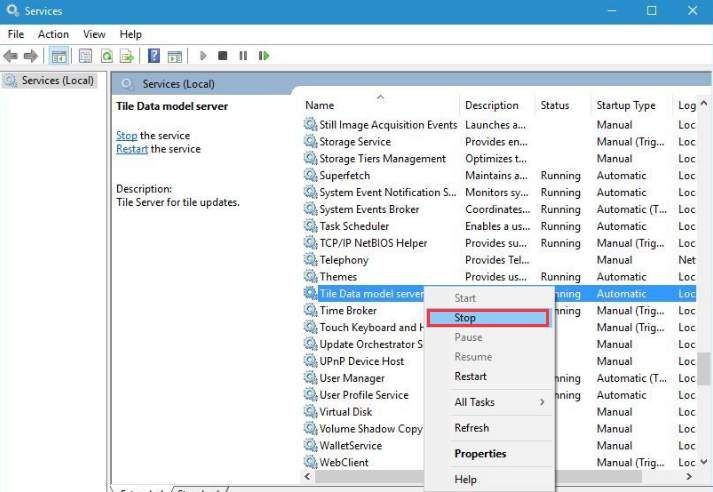Click the Stop the service link
The width and height of the screenshot is (713, 492).
click(x=126, y=136)
